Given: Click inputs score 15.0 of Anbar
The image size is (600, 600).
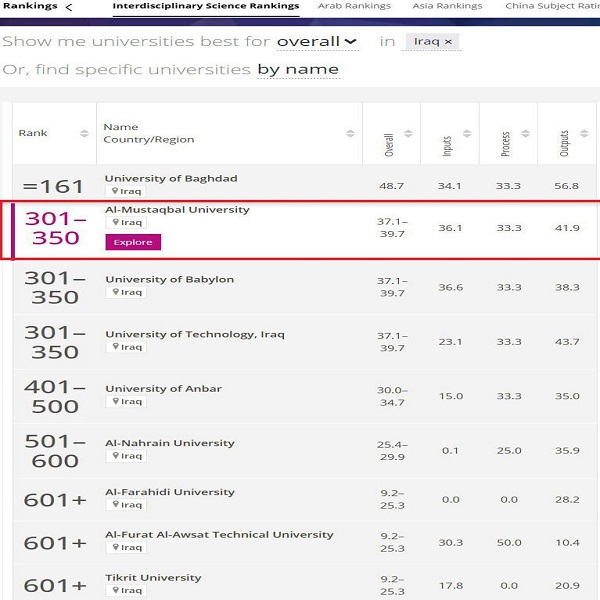Looking at the screenshot, I should point(451,396).
